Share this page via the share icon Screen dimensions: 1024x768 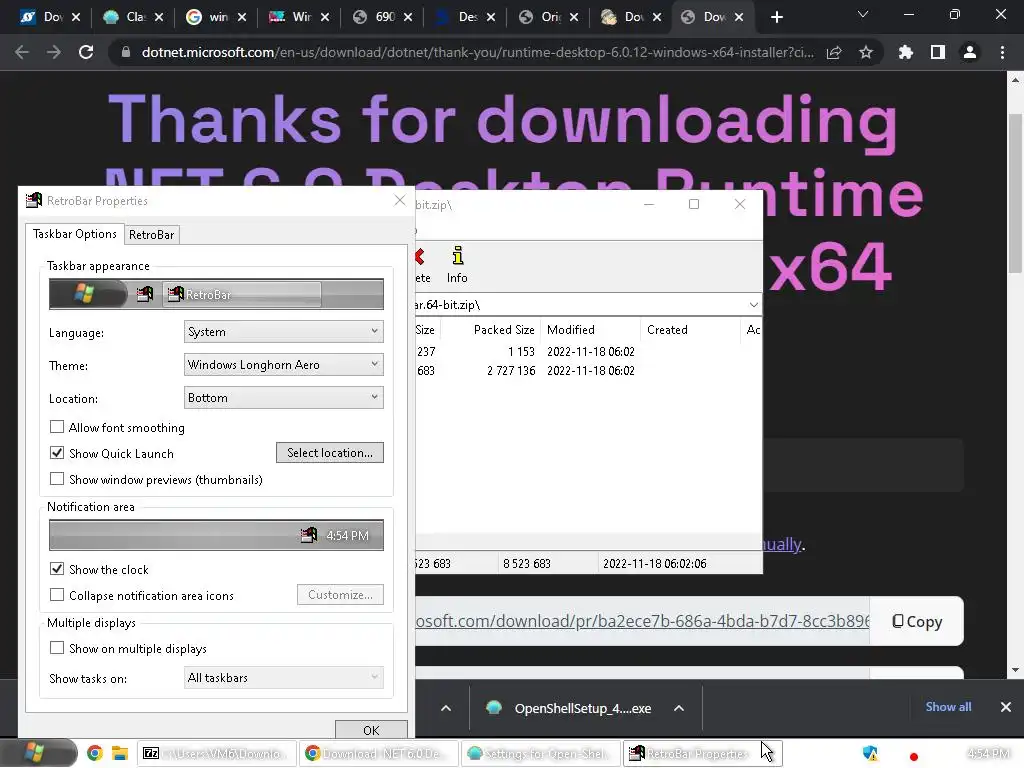834,52
